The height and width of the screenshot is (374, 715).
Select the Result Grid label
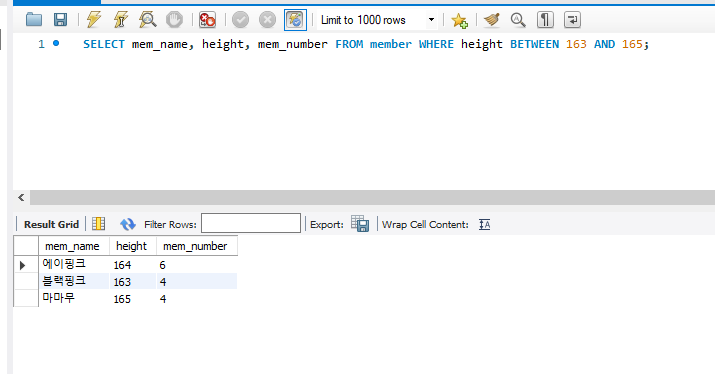pos(52,224)
